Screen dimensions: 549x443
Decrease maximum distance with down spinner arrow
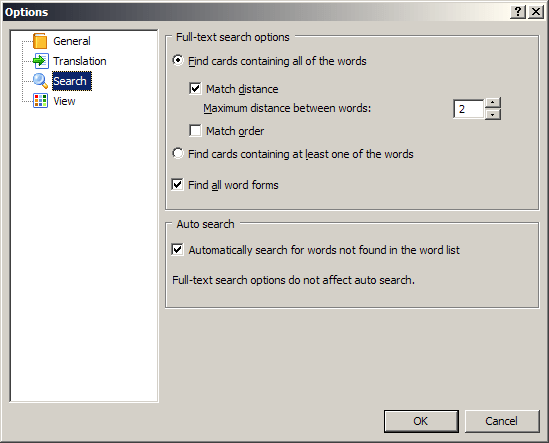pos(493,115)
